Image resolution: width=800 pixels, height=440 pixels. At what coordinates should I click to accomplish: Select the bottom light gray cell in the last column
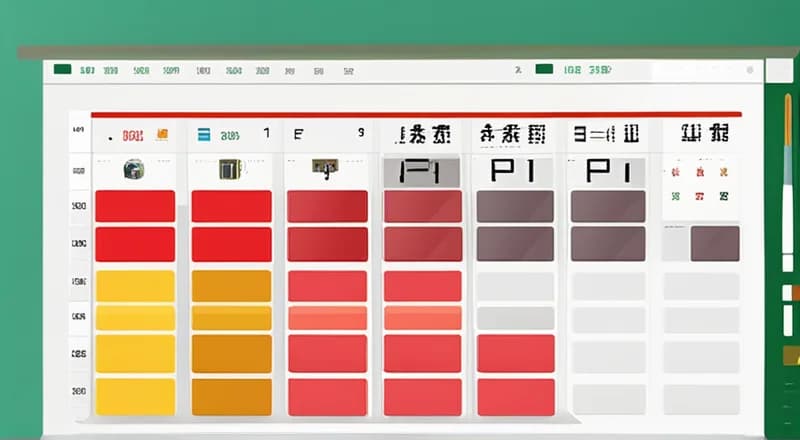(701, 399)
